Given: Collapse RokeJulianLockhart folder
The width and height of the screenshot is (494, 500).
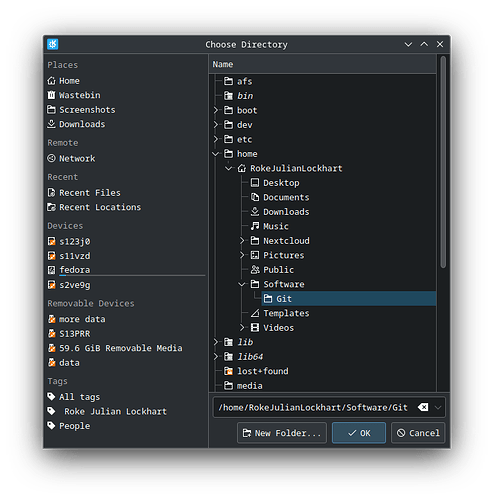Looking at the screenshot, I should tap(229, 168).
